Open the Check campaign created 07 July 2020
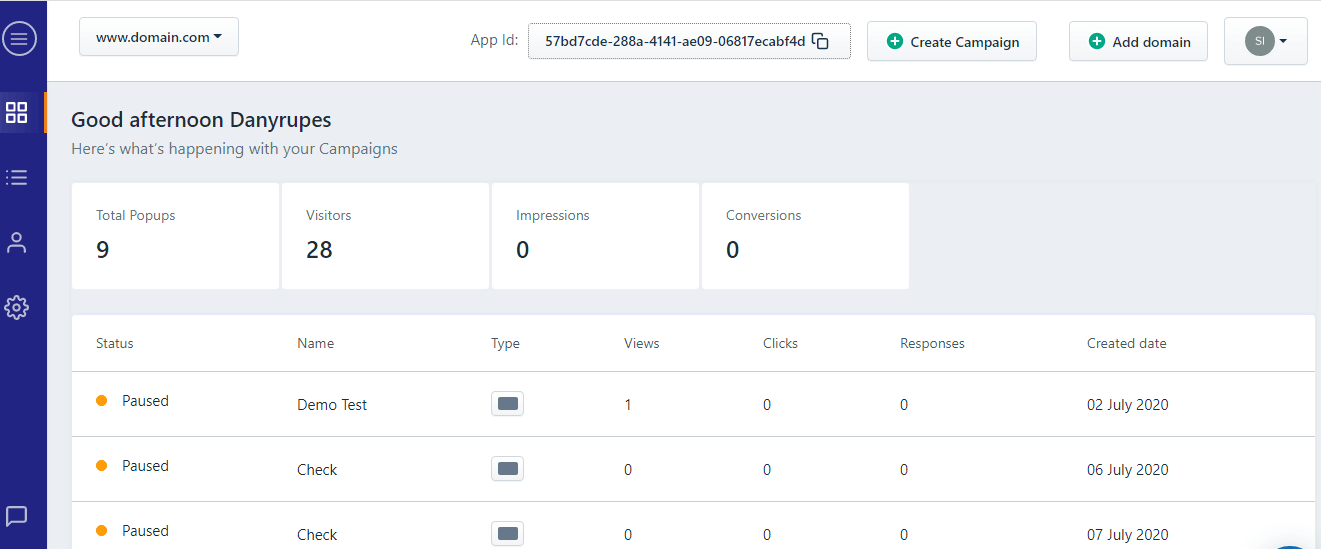 click(317, 535)
